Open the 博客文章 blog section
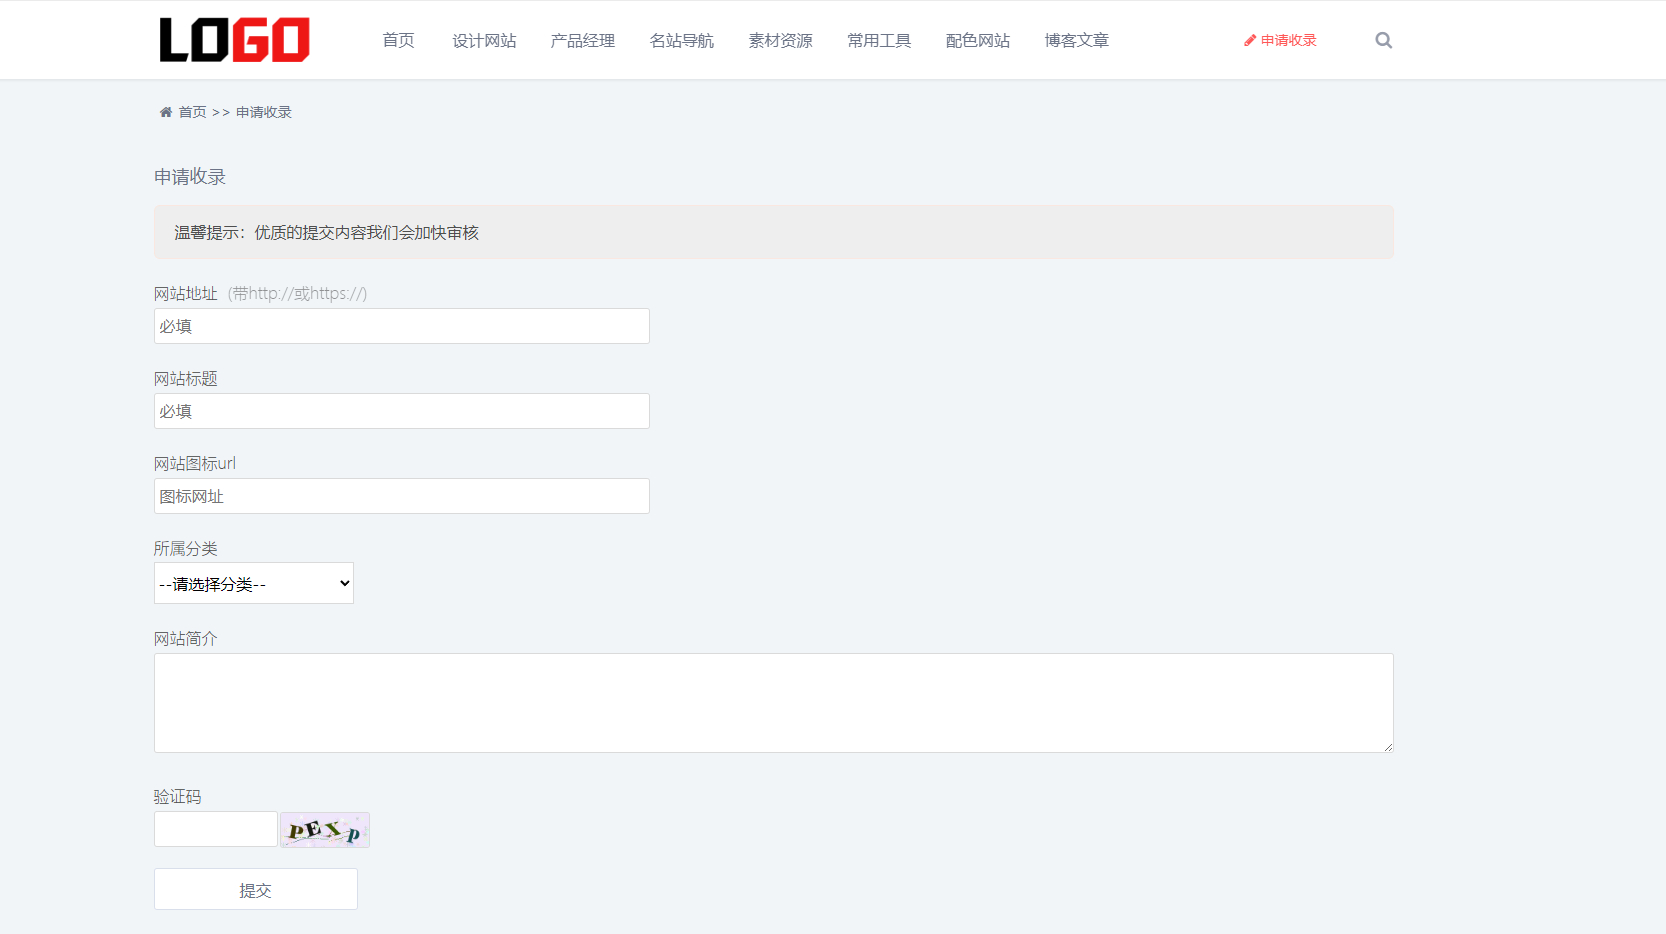This screenshot has height=934, width=1666. coord(1076,40)
